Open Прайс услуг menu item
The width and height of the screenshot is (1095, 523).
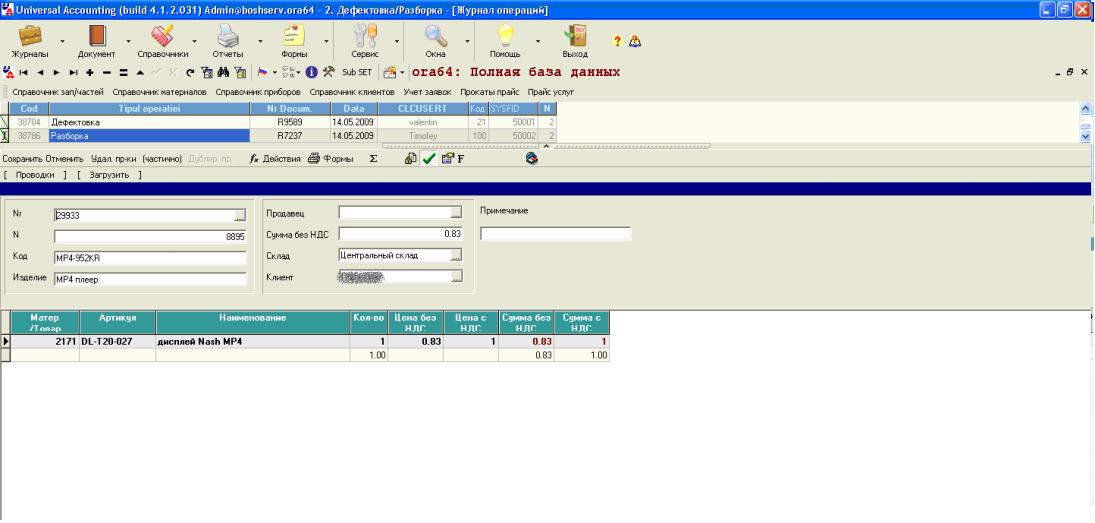click(x=551, y=92)
